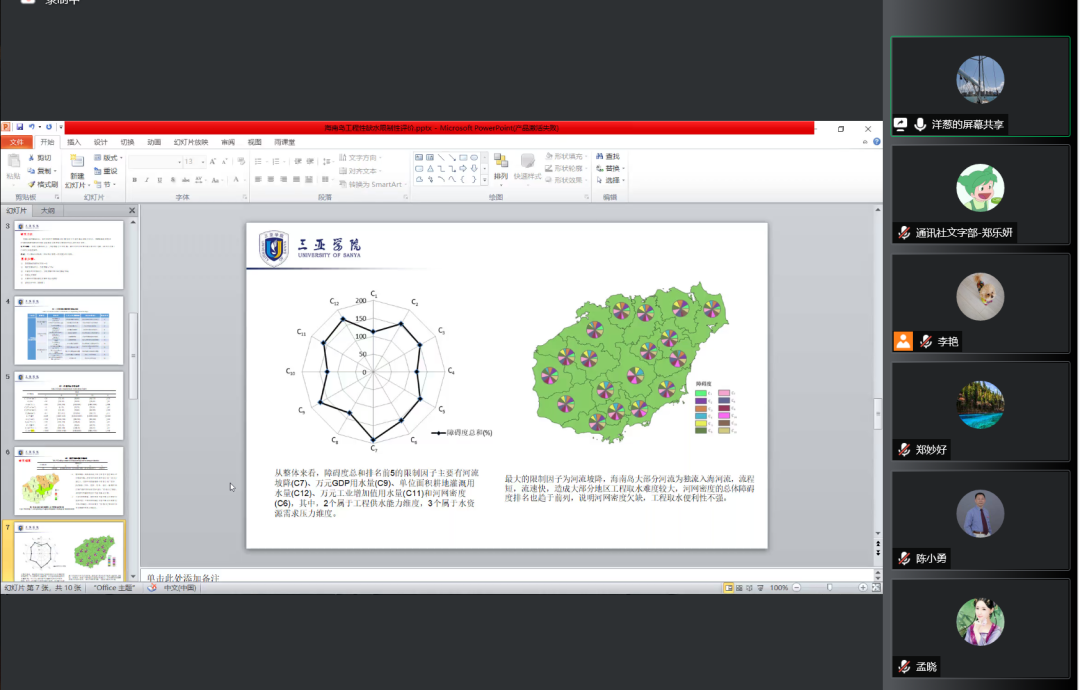Select slide 4 thumbnail in slide panel
Viewport: 1080px width, 690px height.
click(x=68, y=330)
